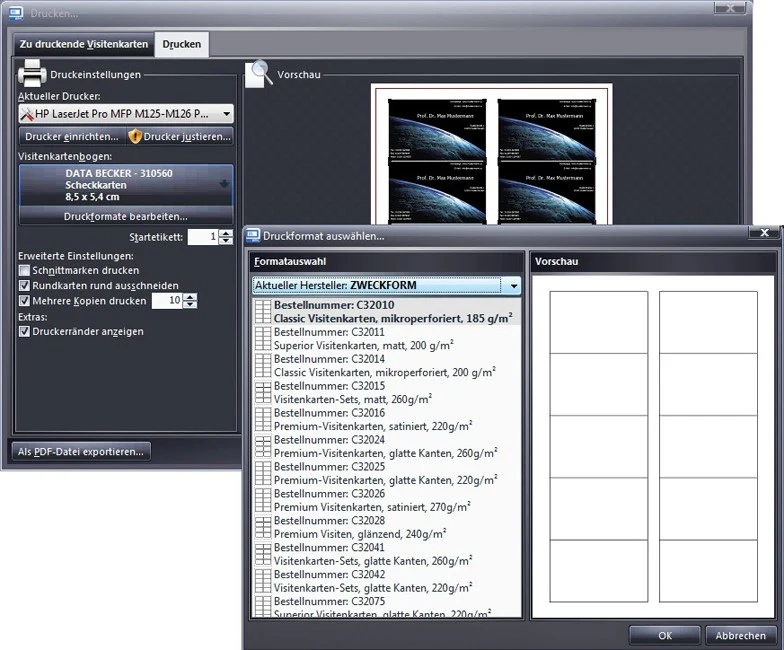This screenshot has height=650, width=784.
Task: Click OK in the Druckformat dialog
Action: point(664,636)
